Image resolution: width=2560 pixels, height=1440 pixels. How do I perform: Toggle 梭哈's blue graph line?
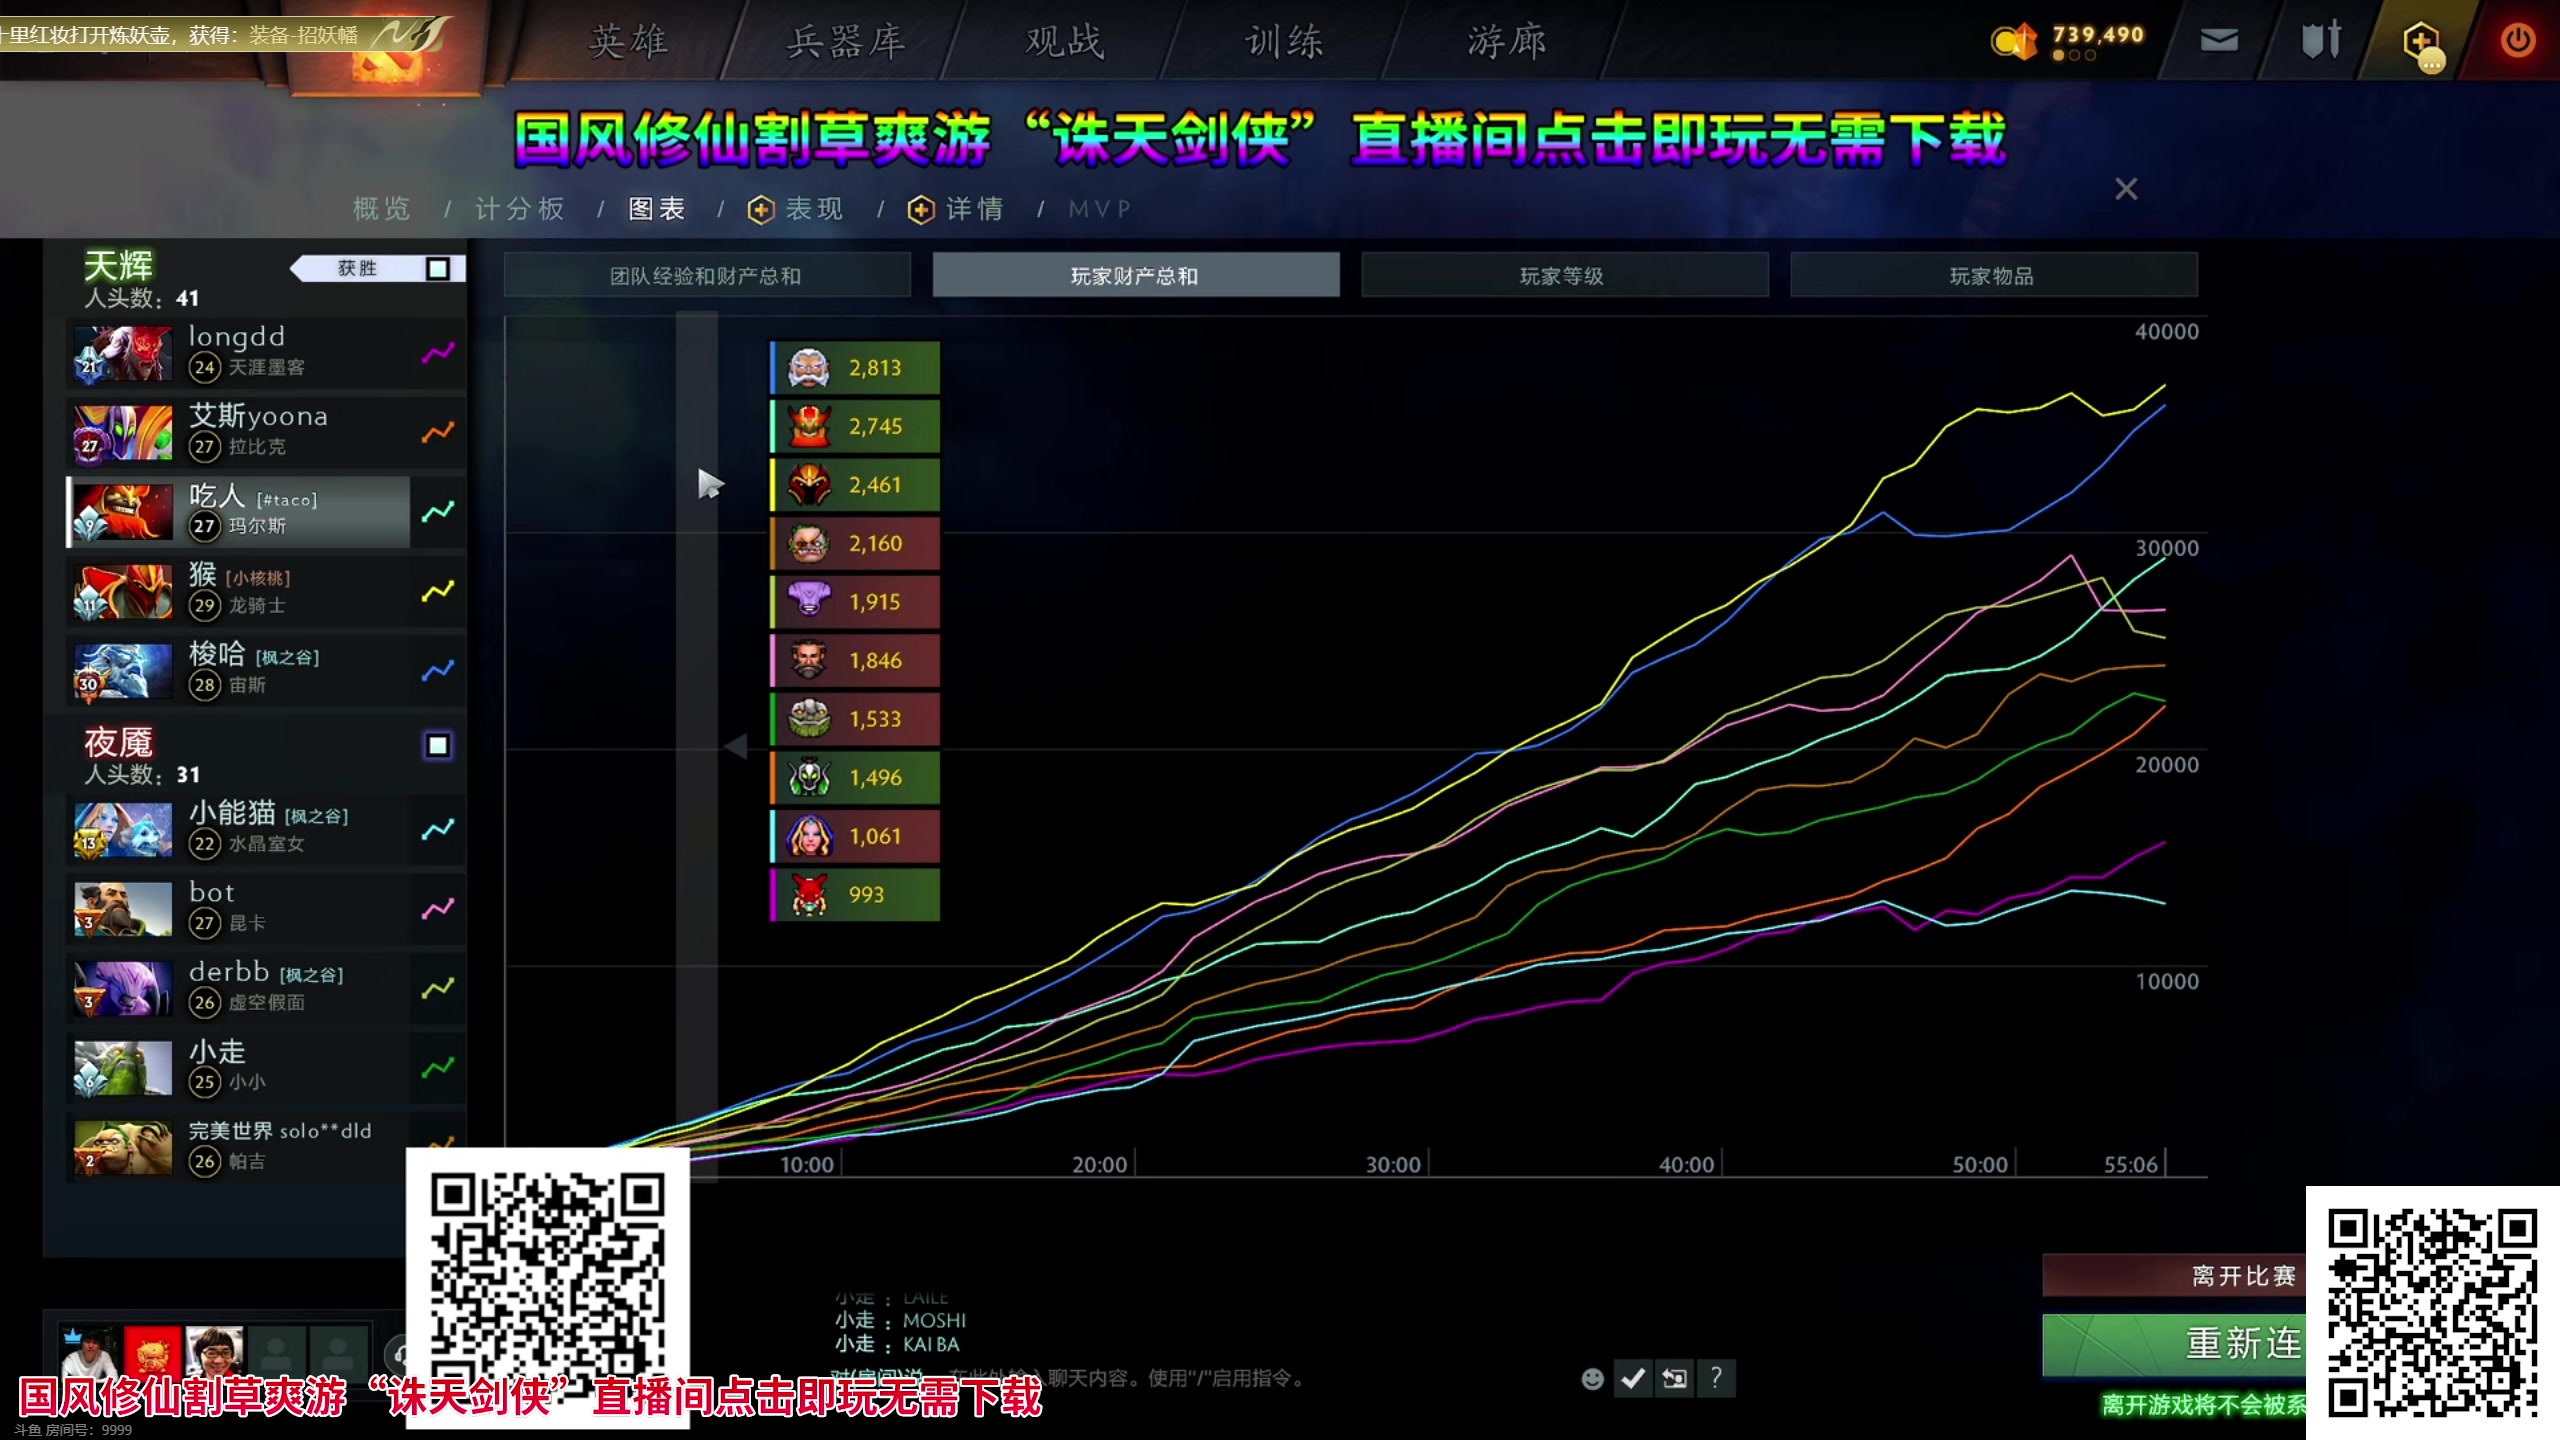coord(438,670)
